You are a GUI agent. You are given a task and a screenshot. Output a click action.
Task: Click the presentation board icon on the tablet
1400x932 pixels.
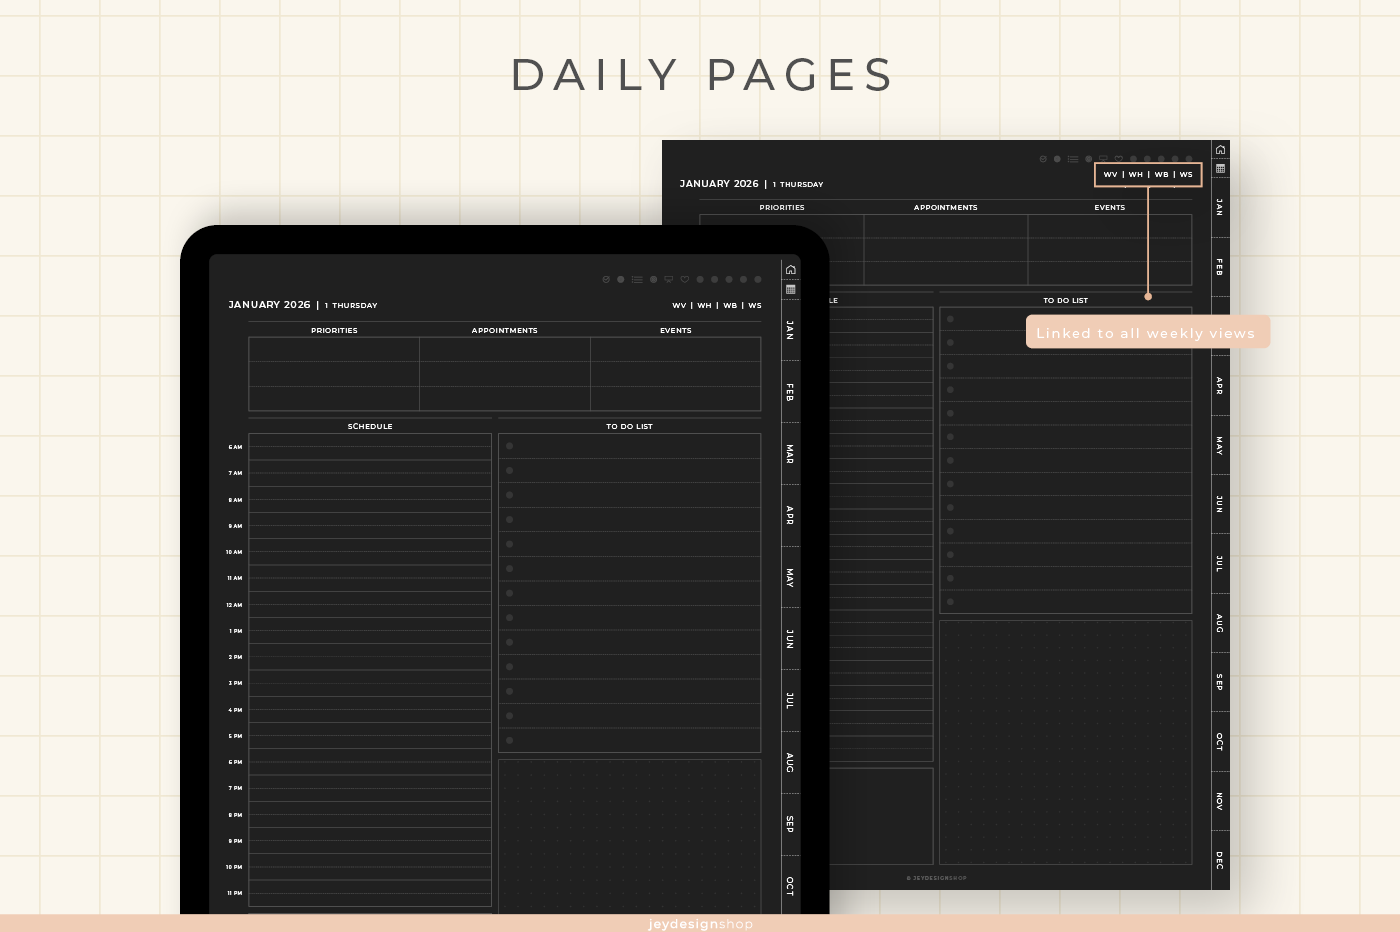pyautogui.click(x=669, y=280)
